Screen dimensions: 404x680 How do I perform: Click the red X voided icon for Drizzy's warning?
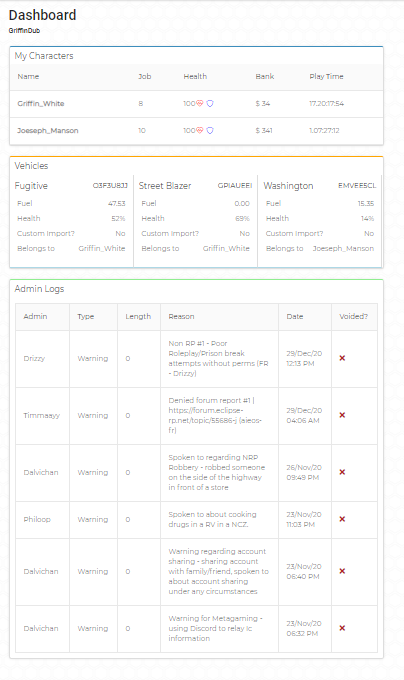(x=342, y=358)
